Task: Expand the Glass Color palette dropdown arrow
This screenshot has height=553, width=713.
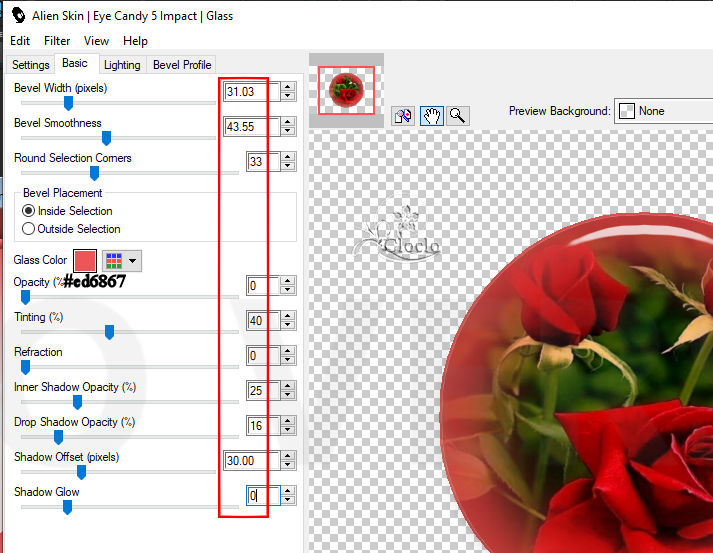Action: 133,261
